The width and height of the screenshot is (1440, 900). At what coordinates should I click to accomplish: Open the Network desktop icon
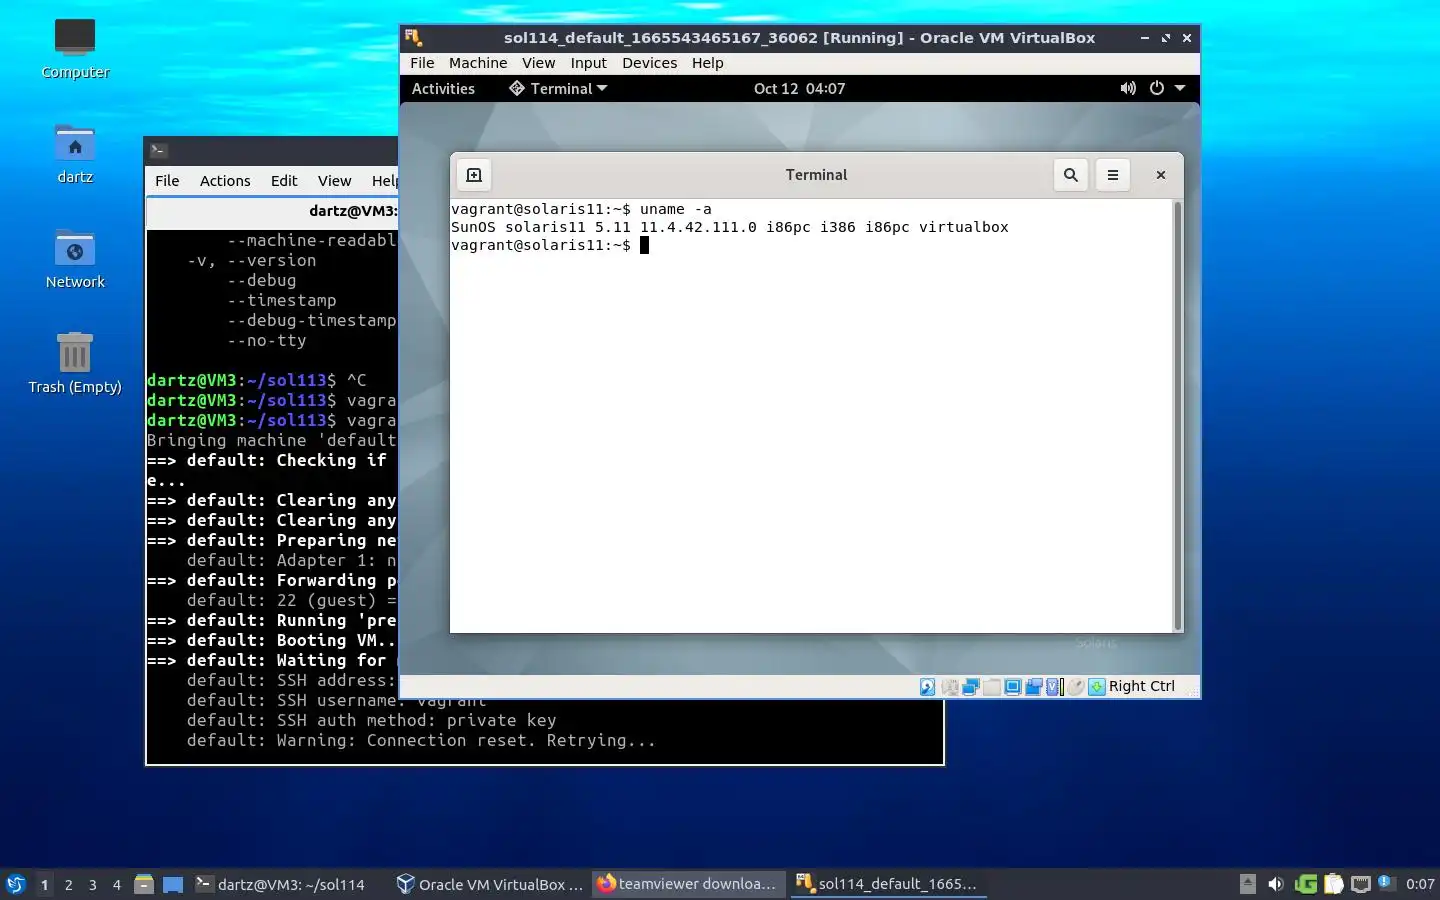point(75,260)
